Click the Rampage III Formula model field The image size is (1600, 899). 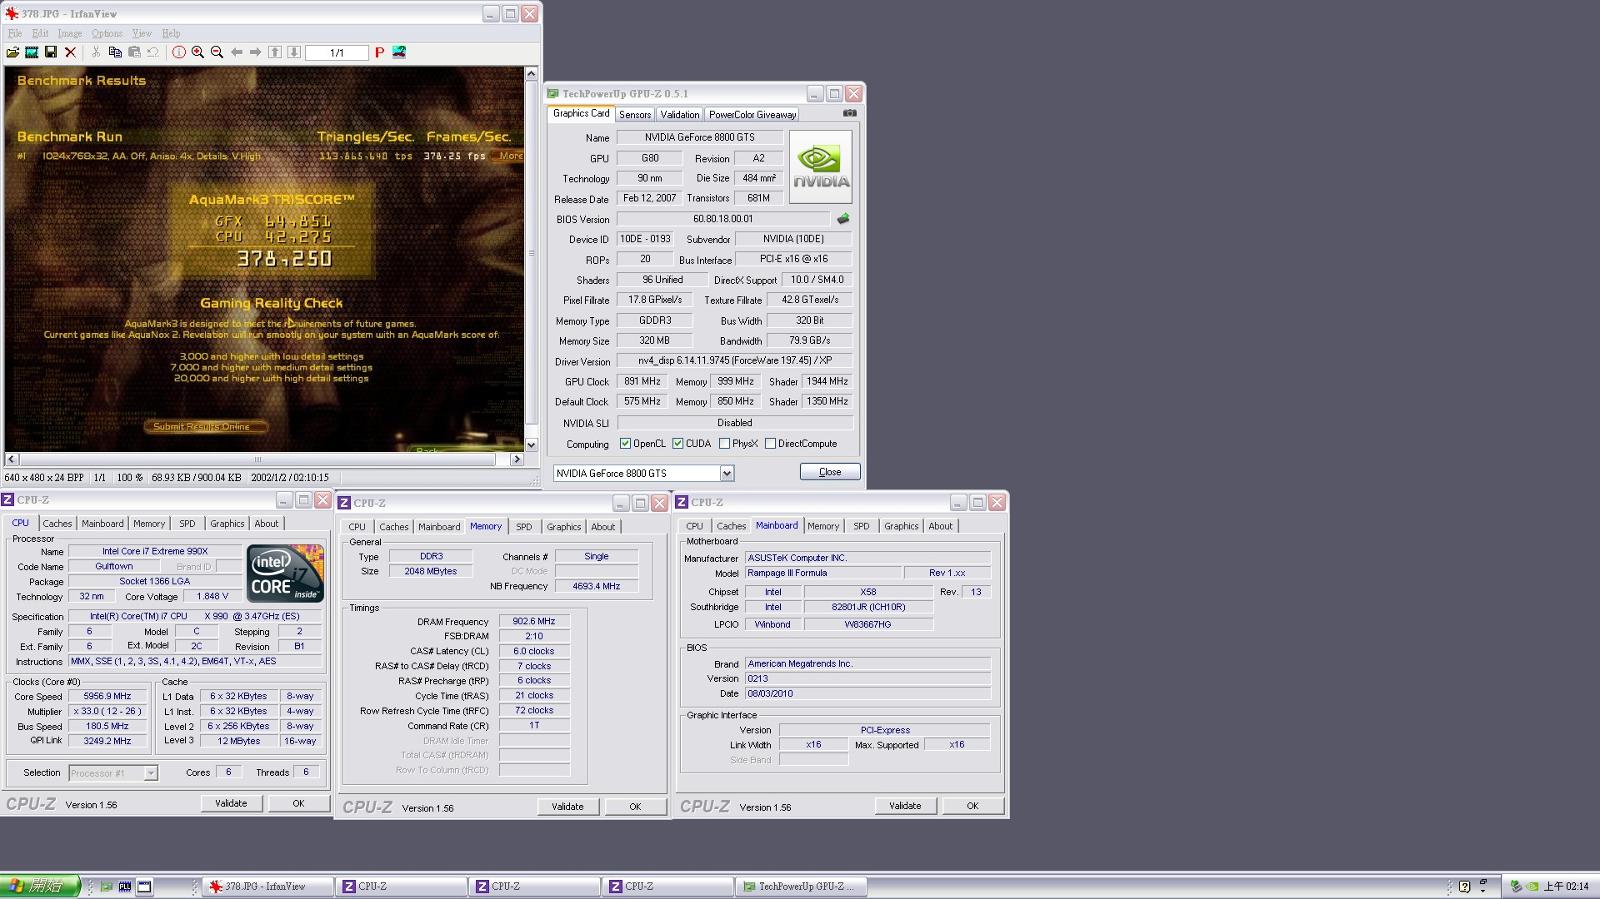tap(822, 573)
